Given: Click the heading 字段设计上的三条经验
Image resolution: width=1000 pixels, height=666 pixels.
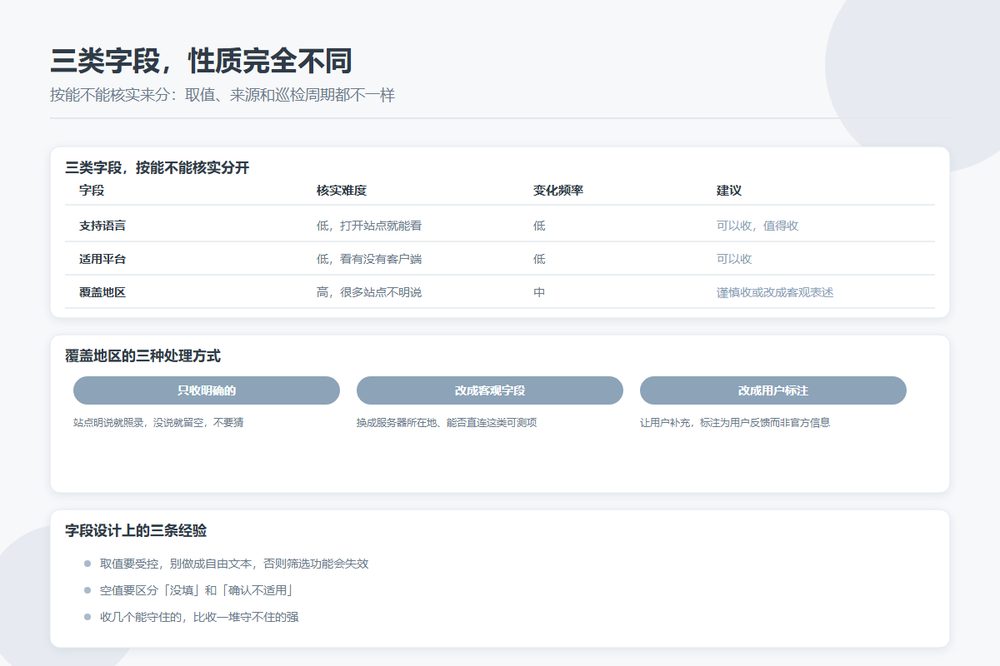Looking at the screenshot, I should 136,531.
